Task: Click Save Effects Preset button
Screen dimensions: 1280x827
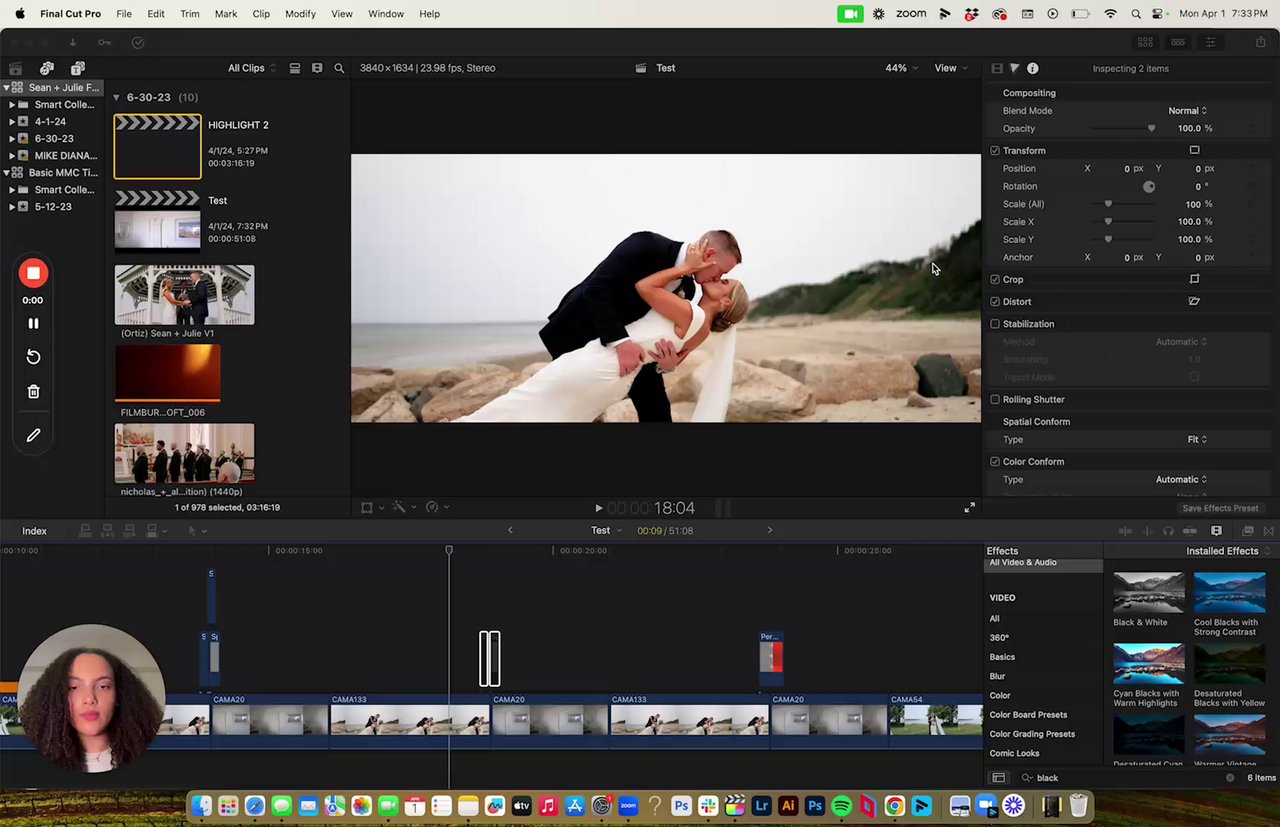Action: pos(1220,508)
